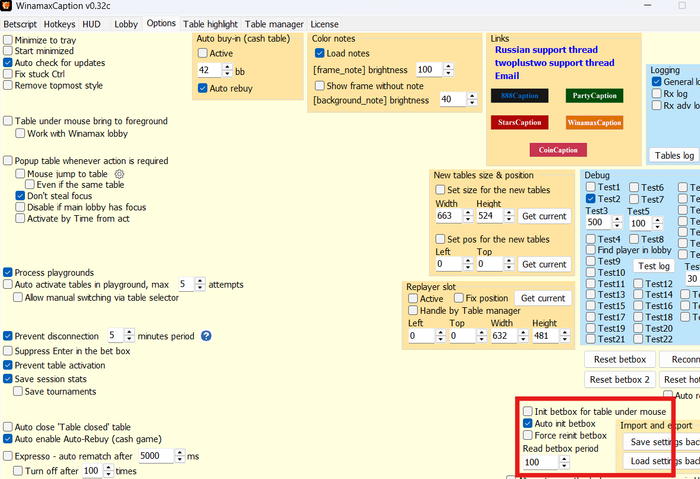
Task: Adjust background_note brightness stepper
Action: click(x=472, y=100)
